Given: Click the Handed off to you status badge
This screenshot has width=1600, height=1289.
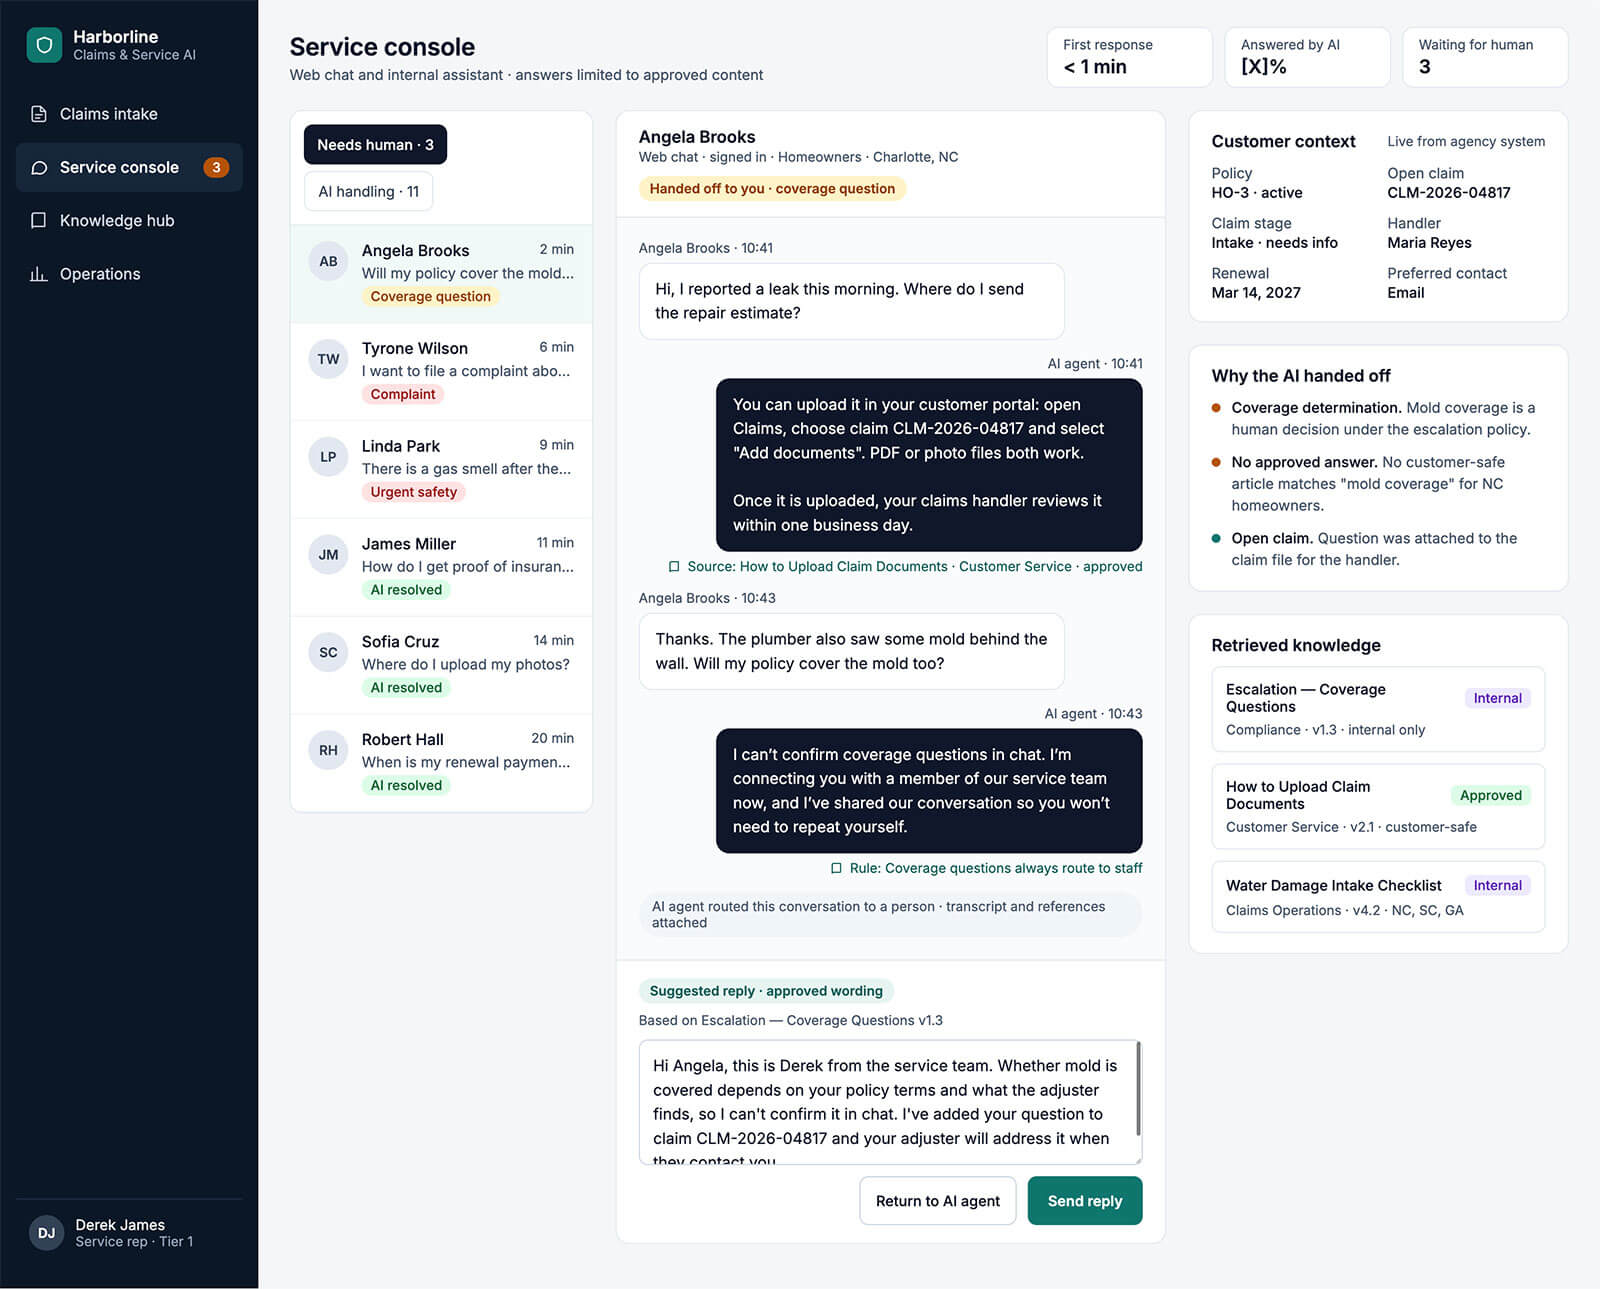Looking at the screenshot, I should (772, 189).
